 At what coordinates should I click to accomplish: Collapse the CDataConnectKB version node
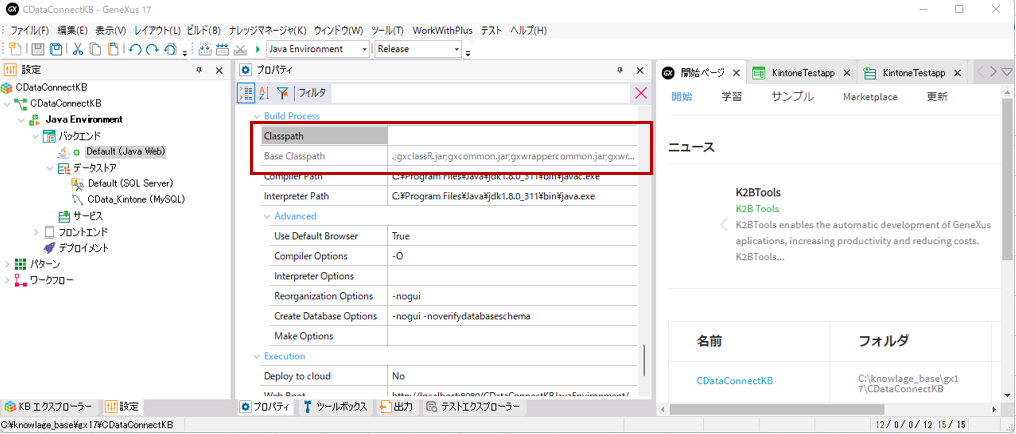[x=7, y=104]
